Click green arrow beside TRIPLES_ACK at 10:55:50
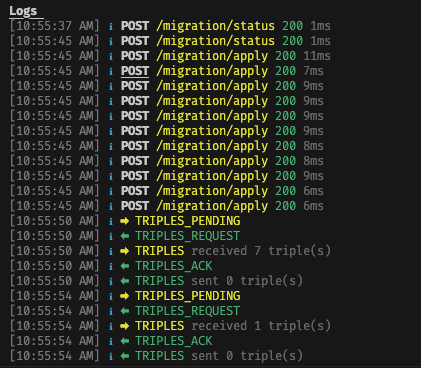Viewport: 421px width, 368px height. (125, 266)
